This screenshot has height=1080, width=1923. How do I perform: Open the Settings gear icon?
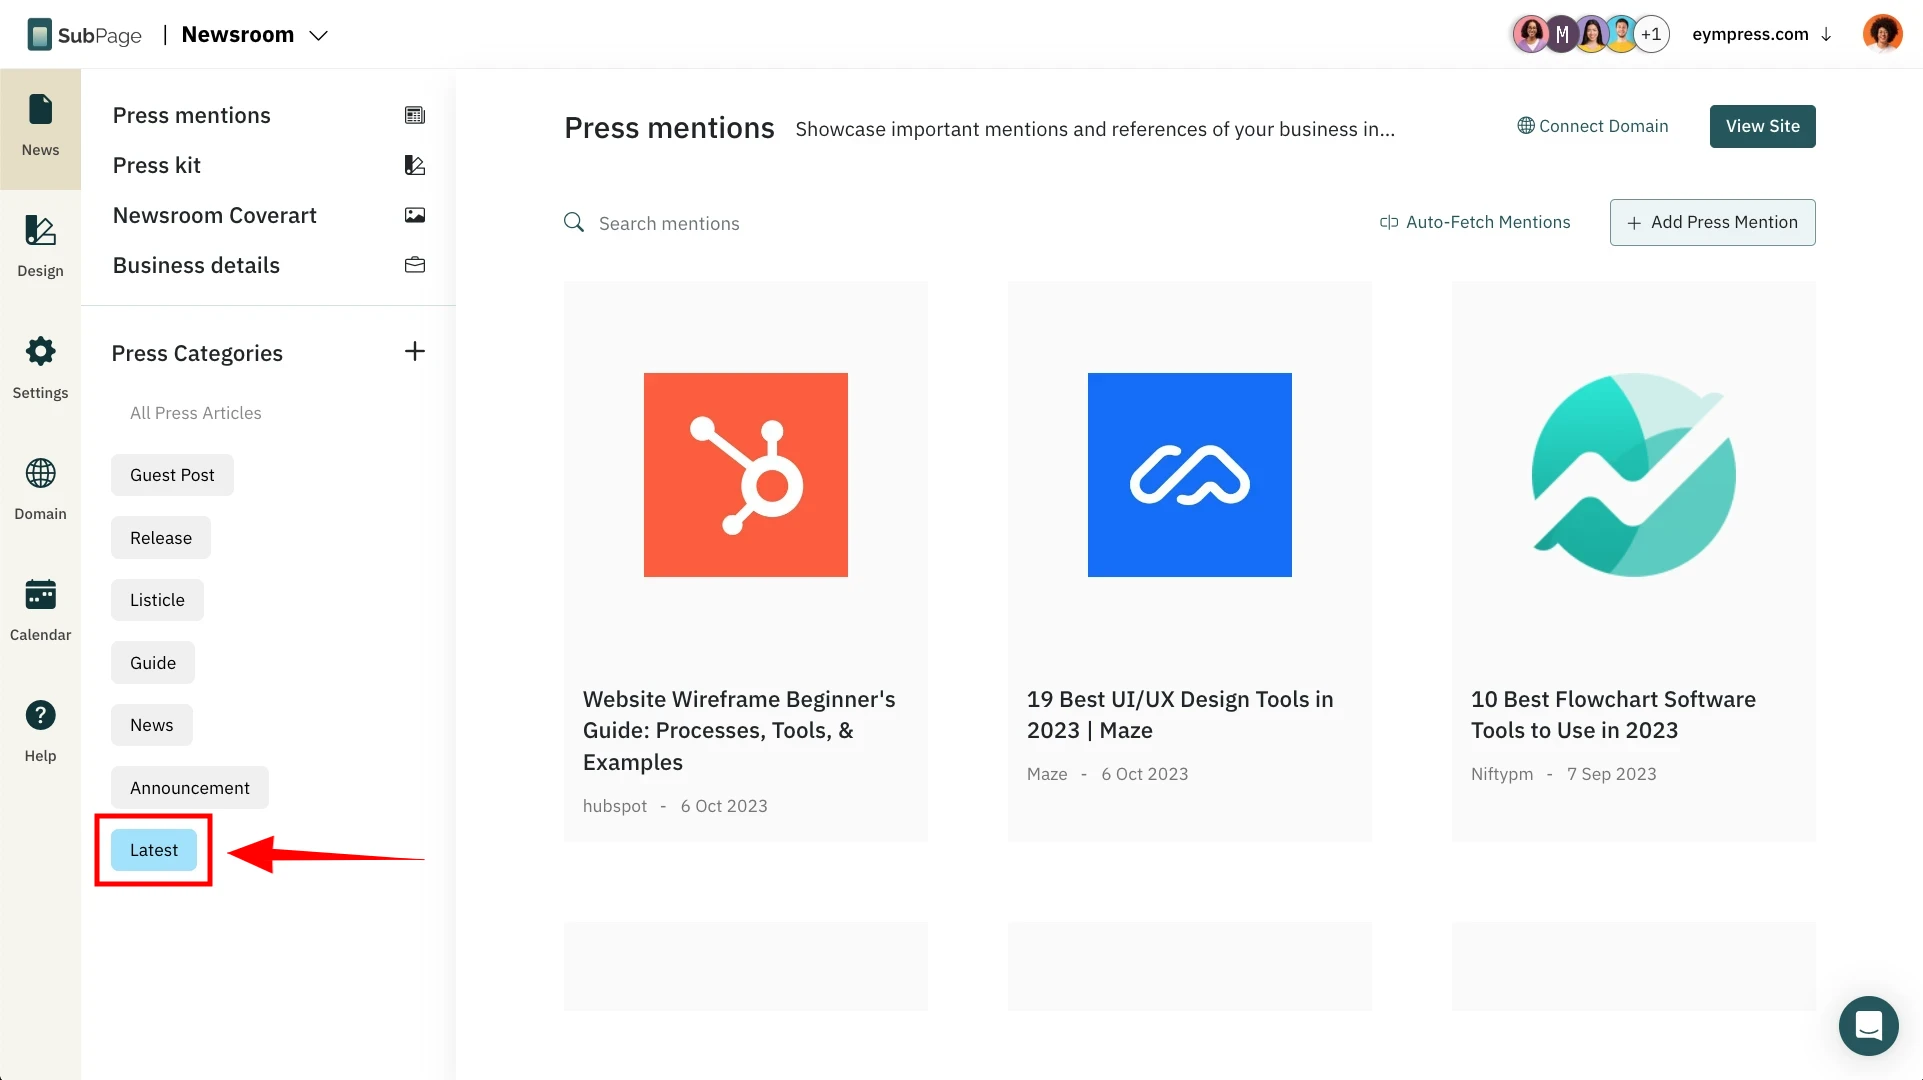tap(40, 351)
